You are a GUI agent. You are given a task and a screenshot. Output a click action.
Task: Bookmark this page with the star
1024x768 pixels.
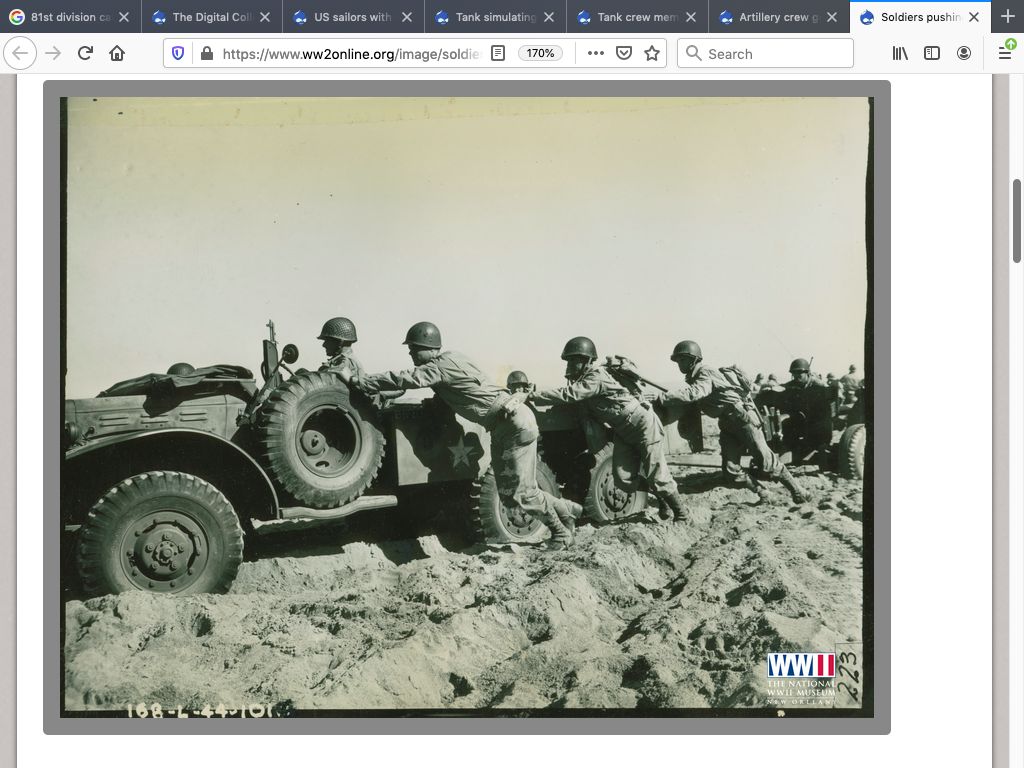point(652,53)
